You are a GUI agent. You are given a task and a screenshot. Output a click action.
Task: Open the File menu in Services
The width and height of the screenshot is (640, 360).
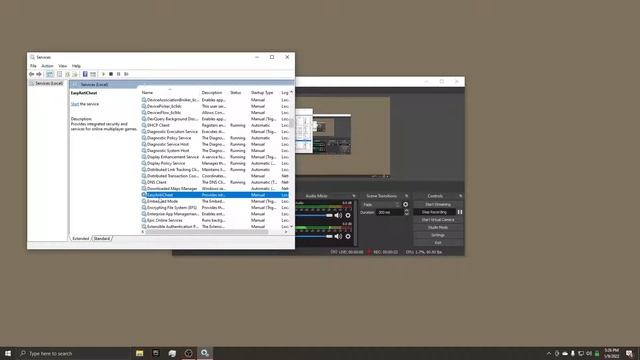pos(33,66)
